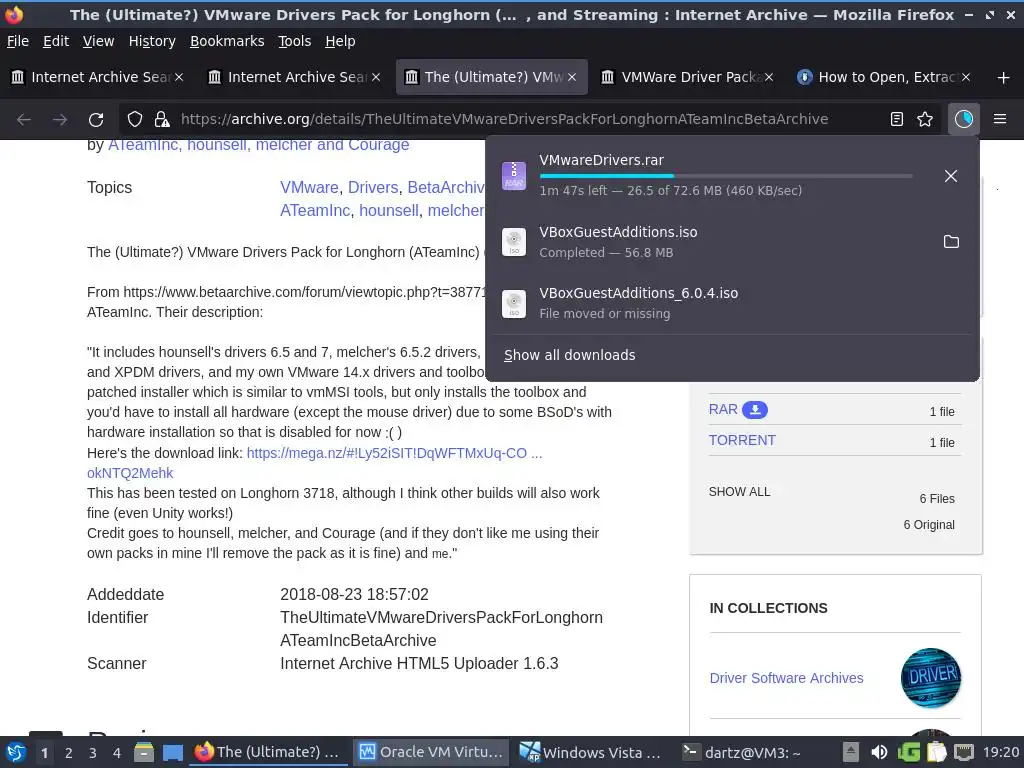This screenshot has width=1024, height=768.
Task: Open new browser tab with plus
Action: [x=1004, y=78]
